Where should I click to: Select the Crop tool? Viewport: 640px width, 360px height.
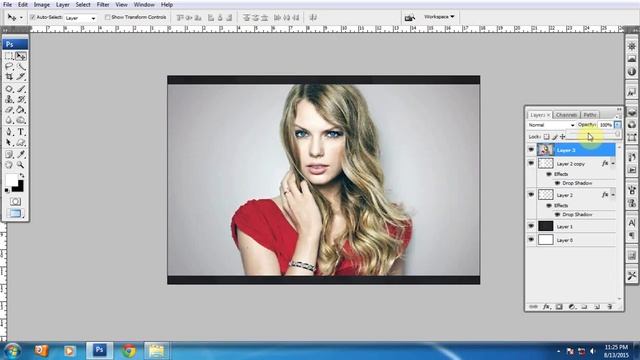[x=9, y=77]
